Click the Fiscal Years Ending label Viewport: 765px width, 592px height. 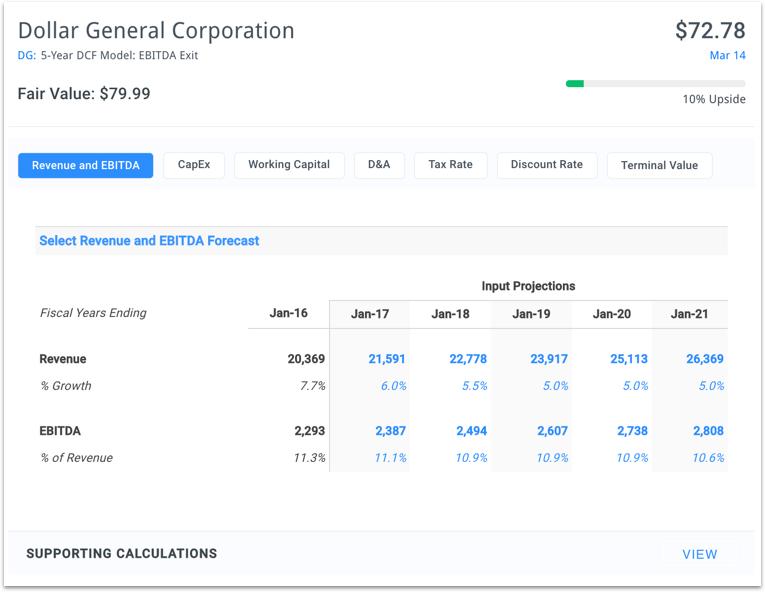(93, 313)
